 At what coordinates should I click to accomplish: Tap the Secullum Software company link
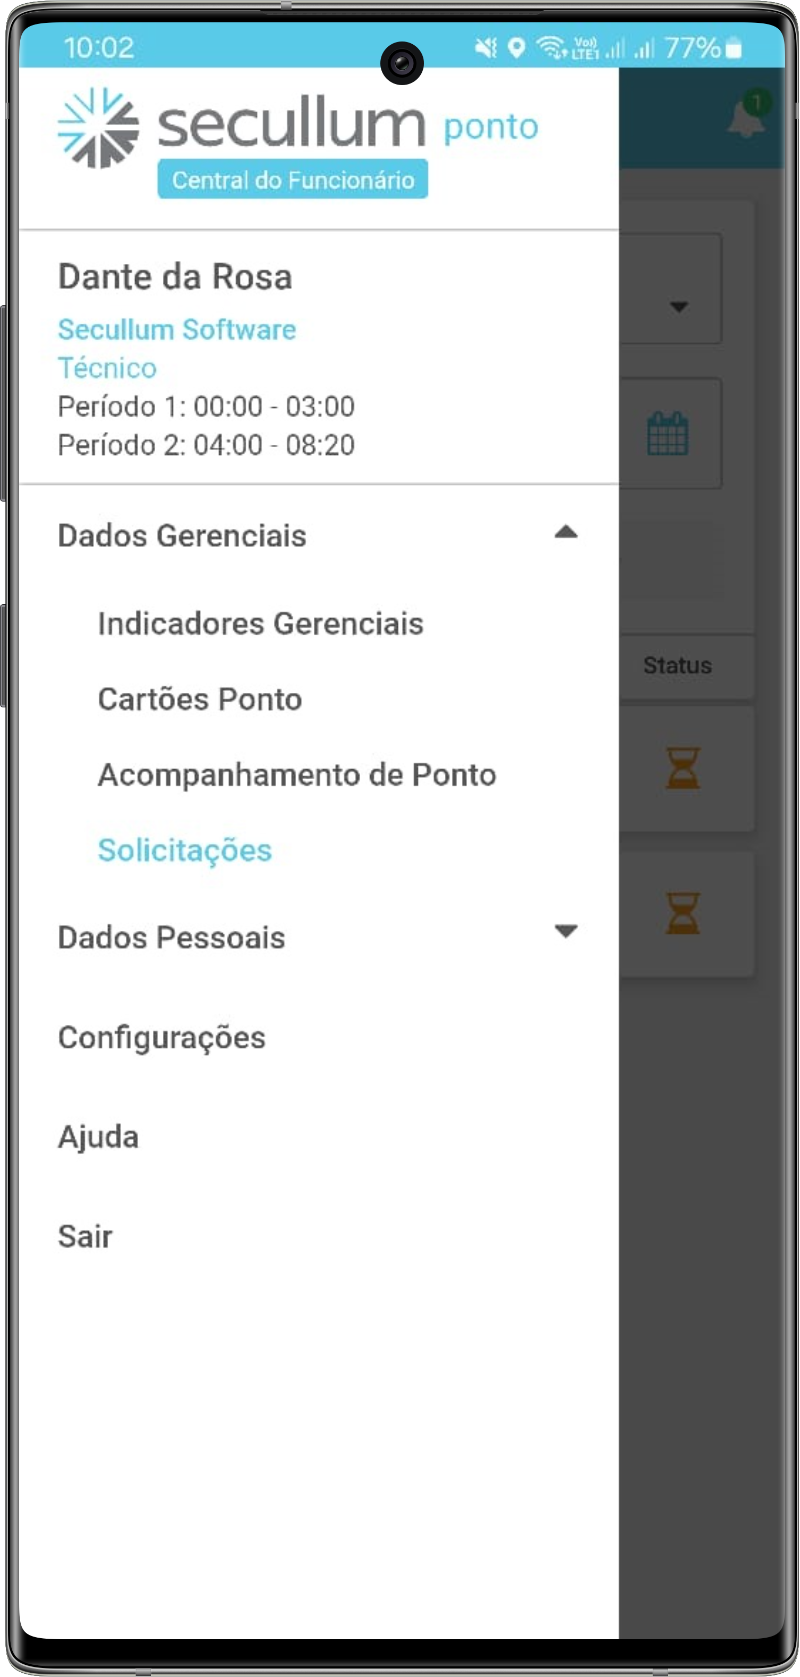click(177, 329)
